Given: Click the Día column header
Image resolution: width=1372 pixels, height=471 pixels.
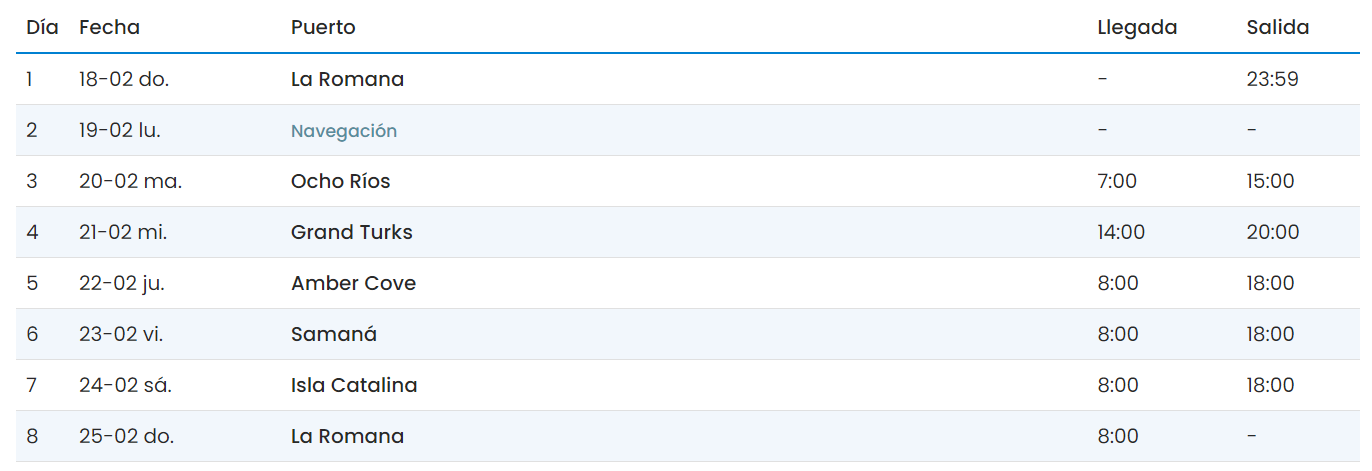Looking at the screenshot, I should click(x=42, y=27).
